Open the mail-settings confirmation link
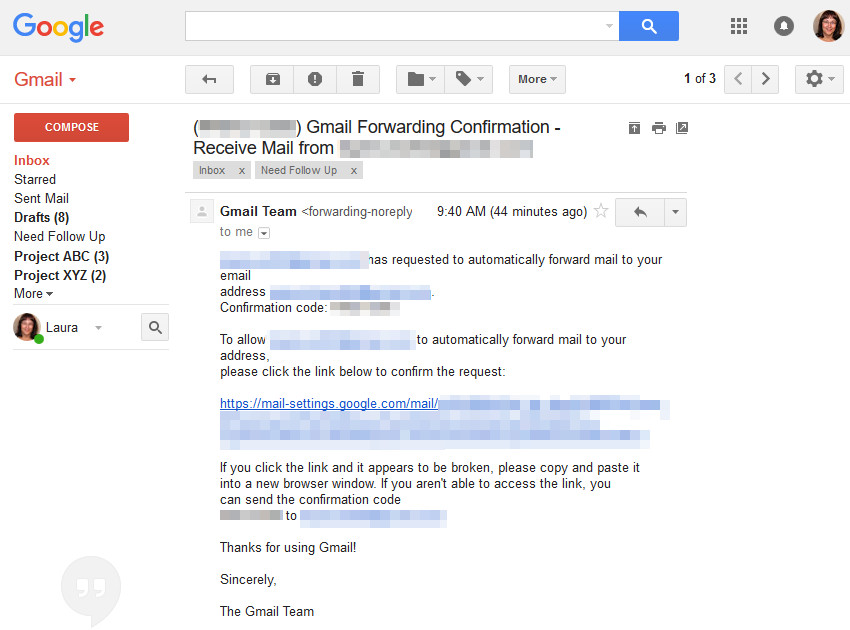The height and width of the screenshot is (630, 850). point(329,404)
